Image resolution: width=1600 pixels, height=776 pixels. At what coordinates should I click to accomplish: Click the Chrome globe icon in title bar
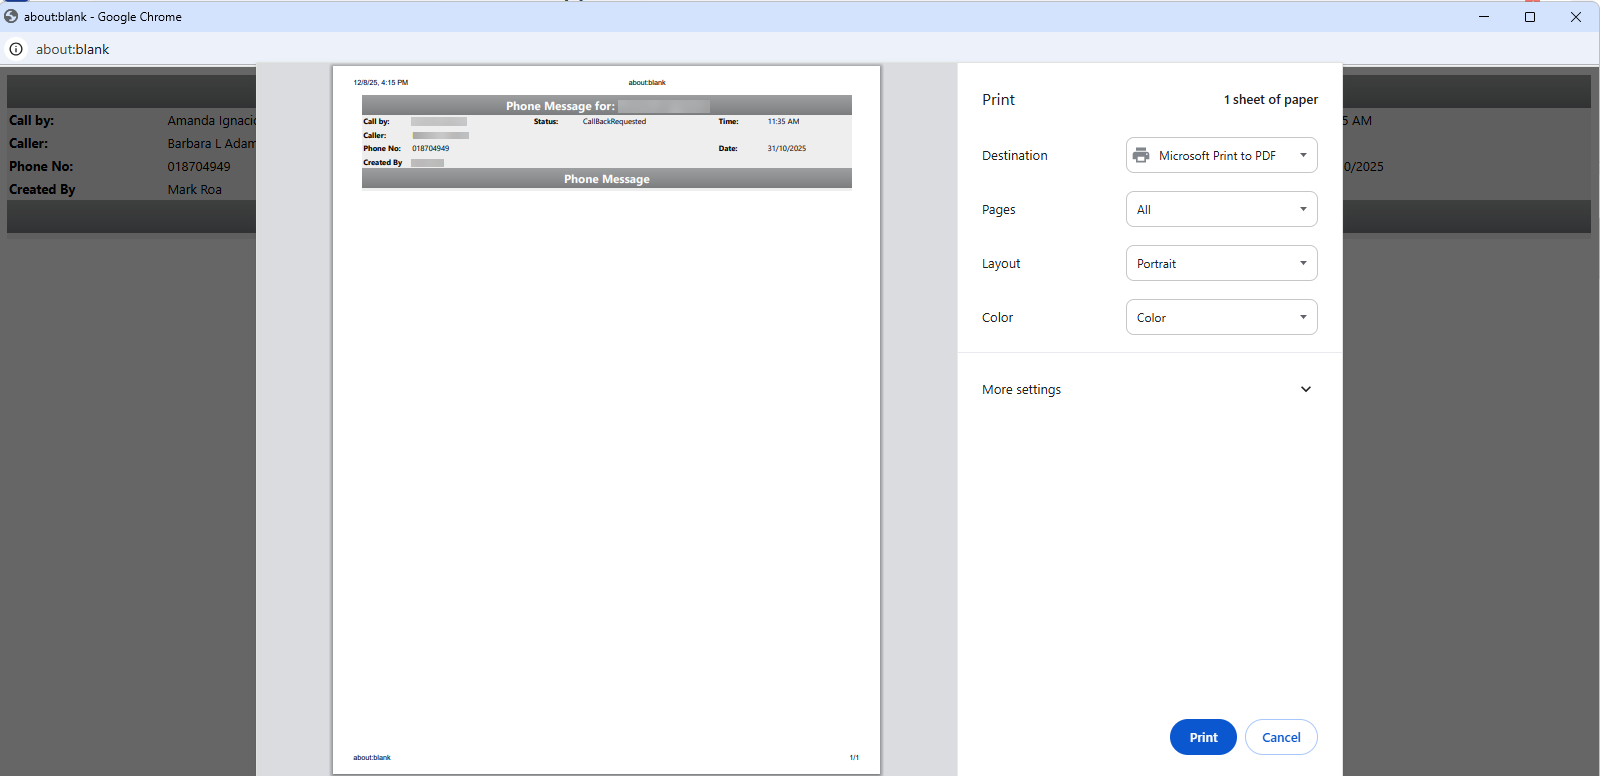tap(11, 16)
